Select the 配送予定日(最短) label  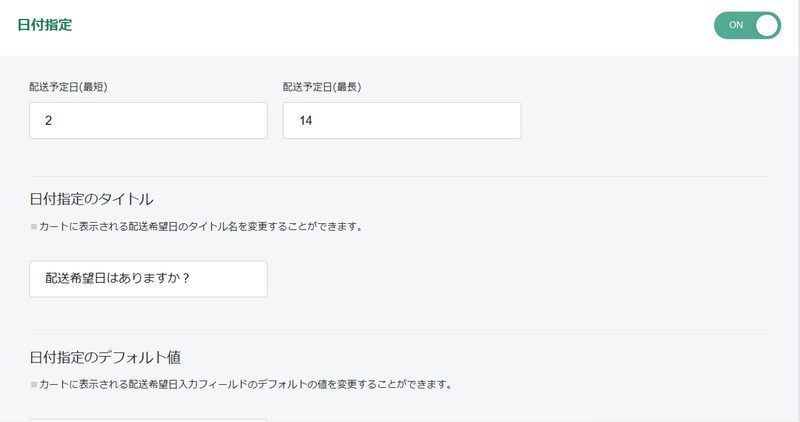point(68,87)
